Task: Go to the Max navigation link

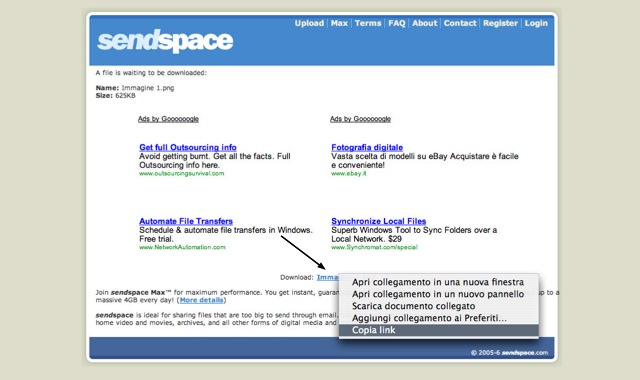Action: [x=339, y=23]
